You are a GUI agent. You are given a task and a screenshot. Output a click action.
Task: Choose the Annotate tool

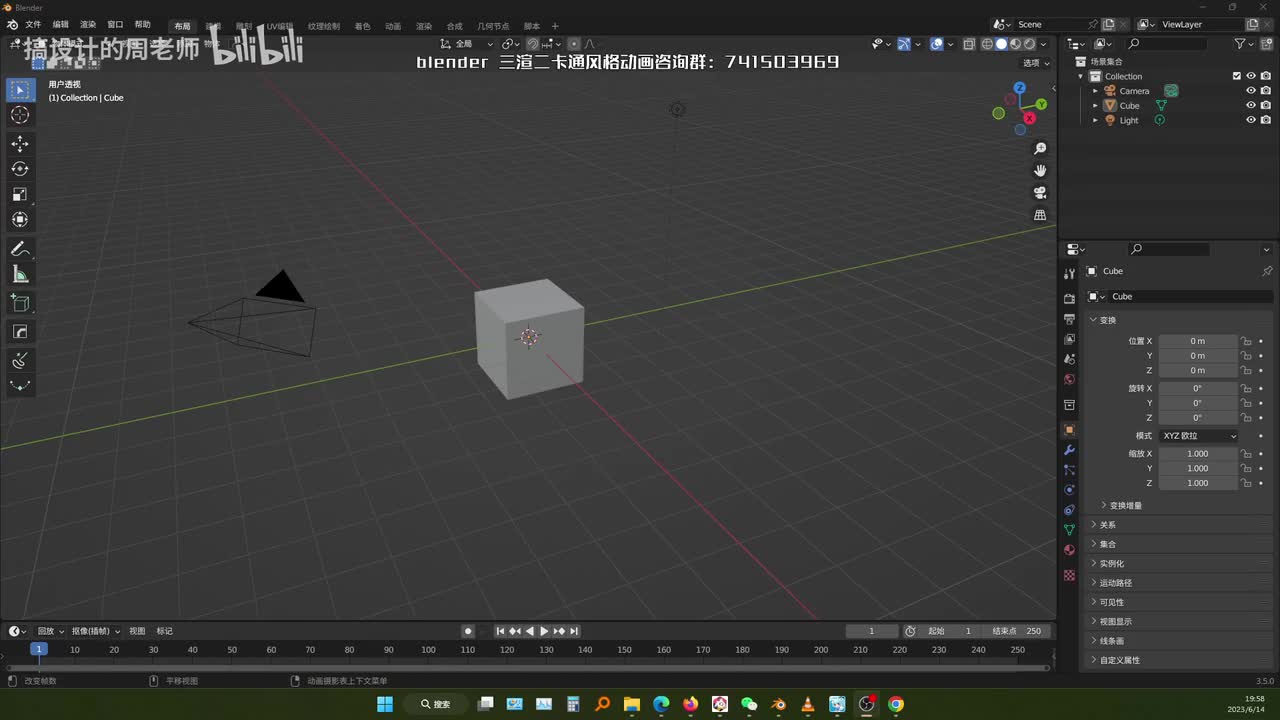(x=20, y=249)
